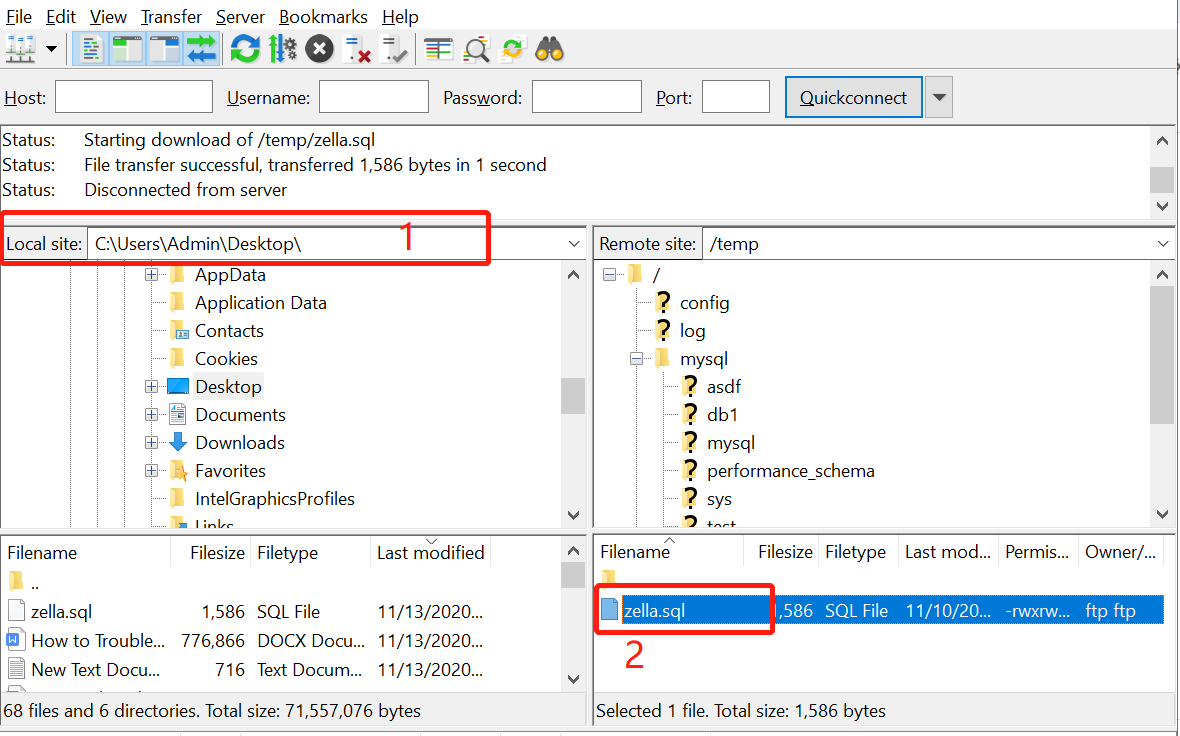Select Downloads folder in local tree
Screen dimensions: 1180x736
(240, 443)
